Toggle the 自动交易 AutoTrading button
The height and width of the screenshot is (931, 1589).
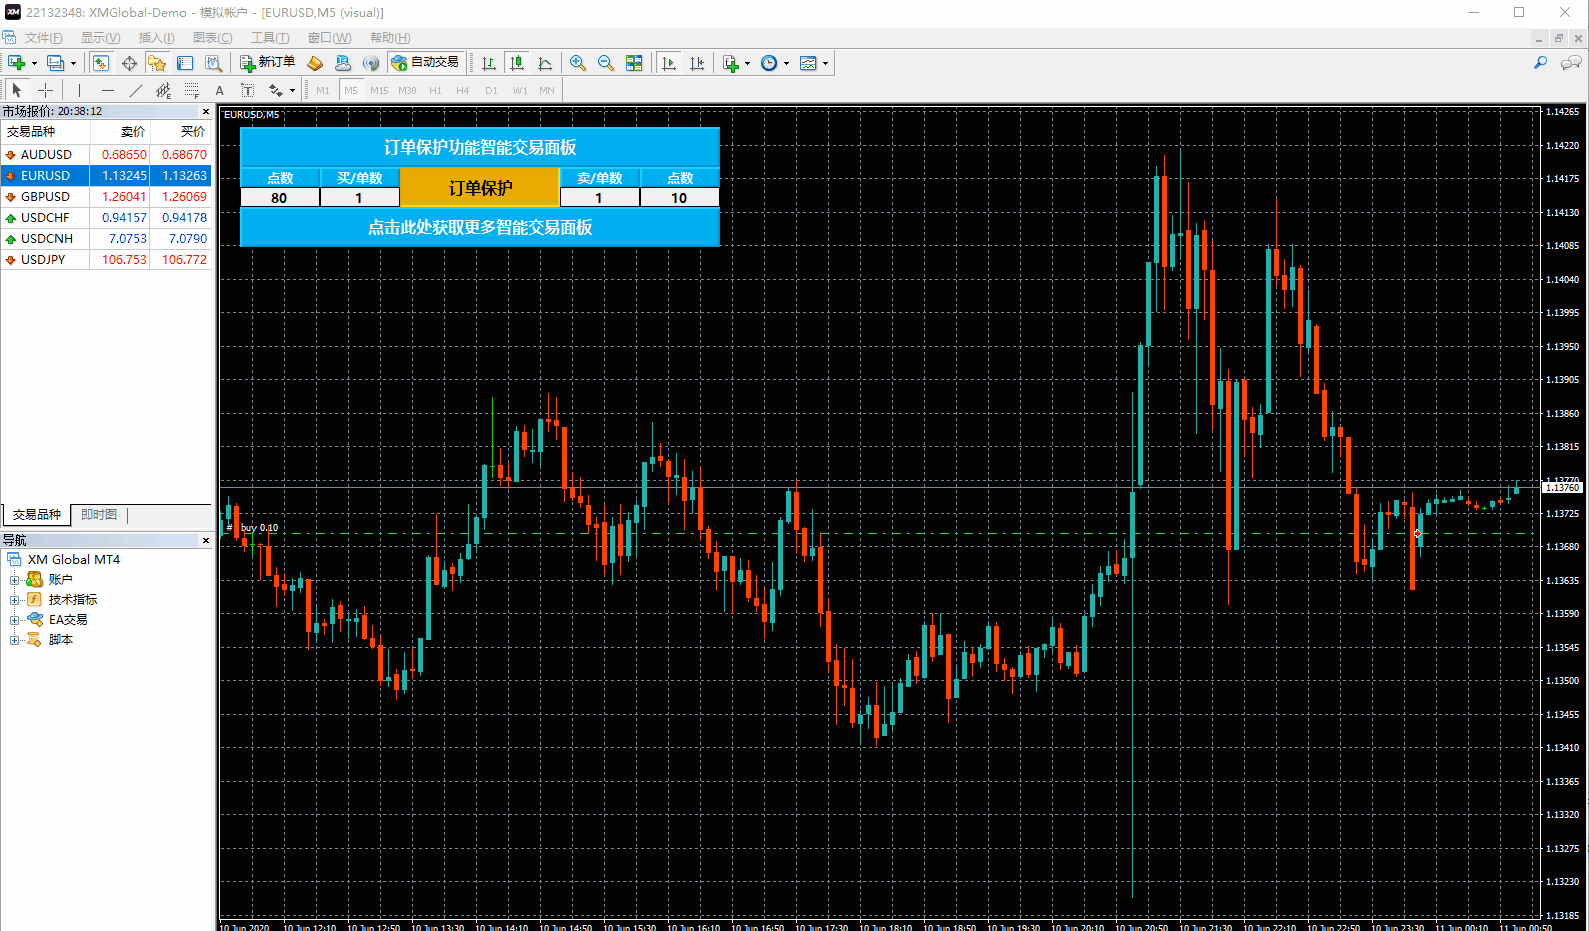pyautogui.click(x=425, y=63)
